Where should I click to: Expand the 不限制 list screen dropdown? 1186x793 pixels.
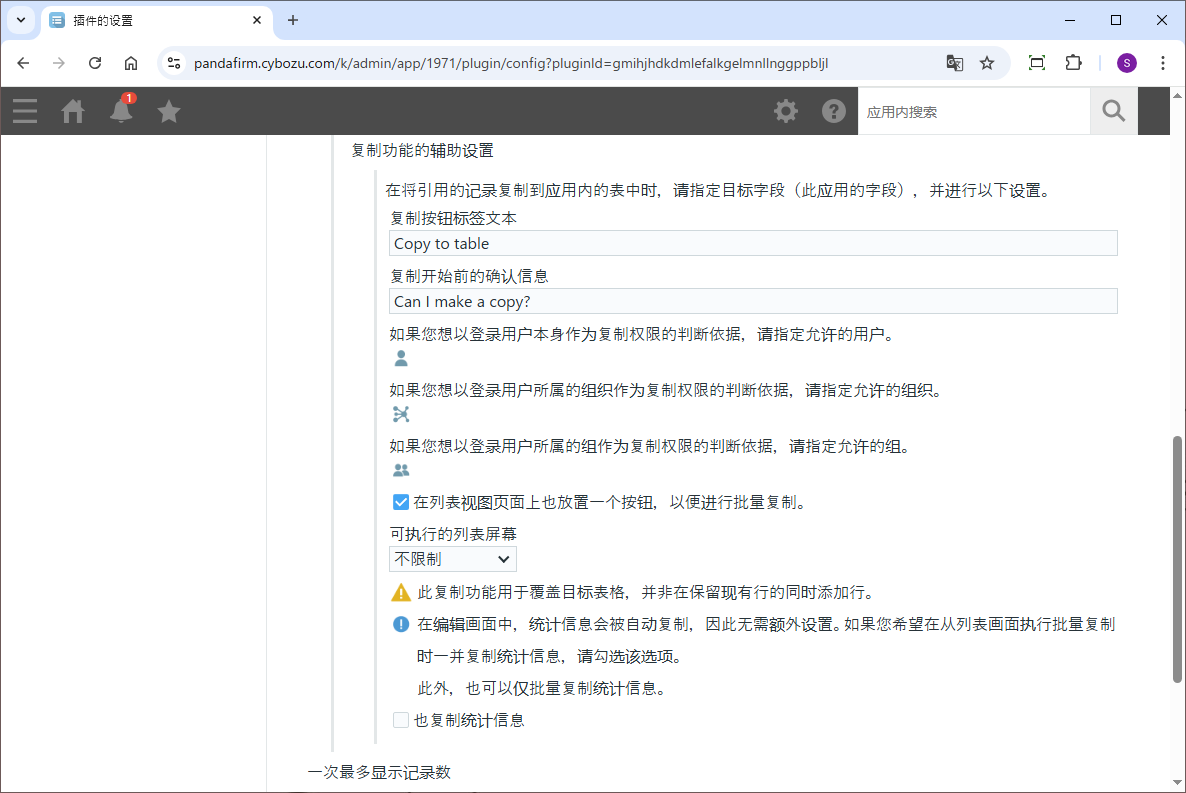tap(453, 559)
